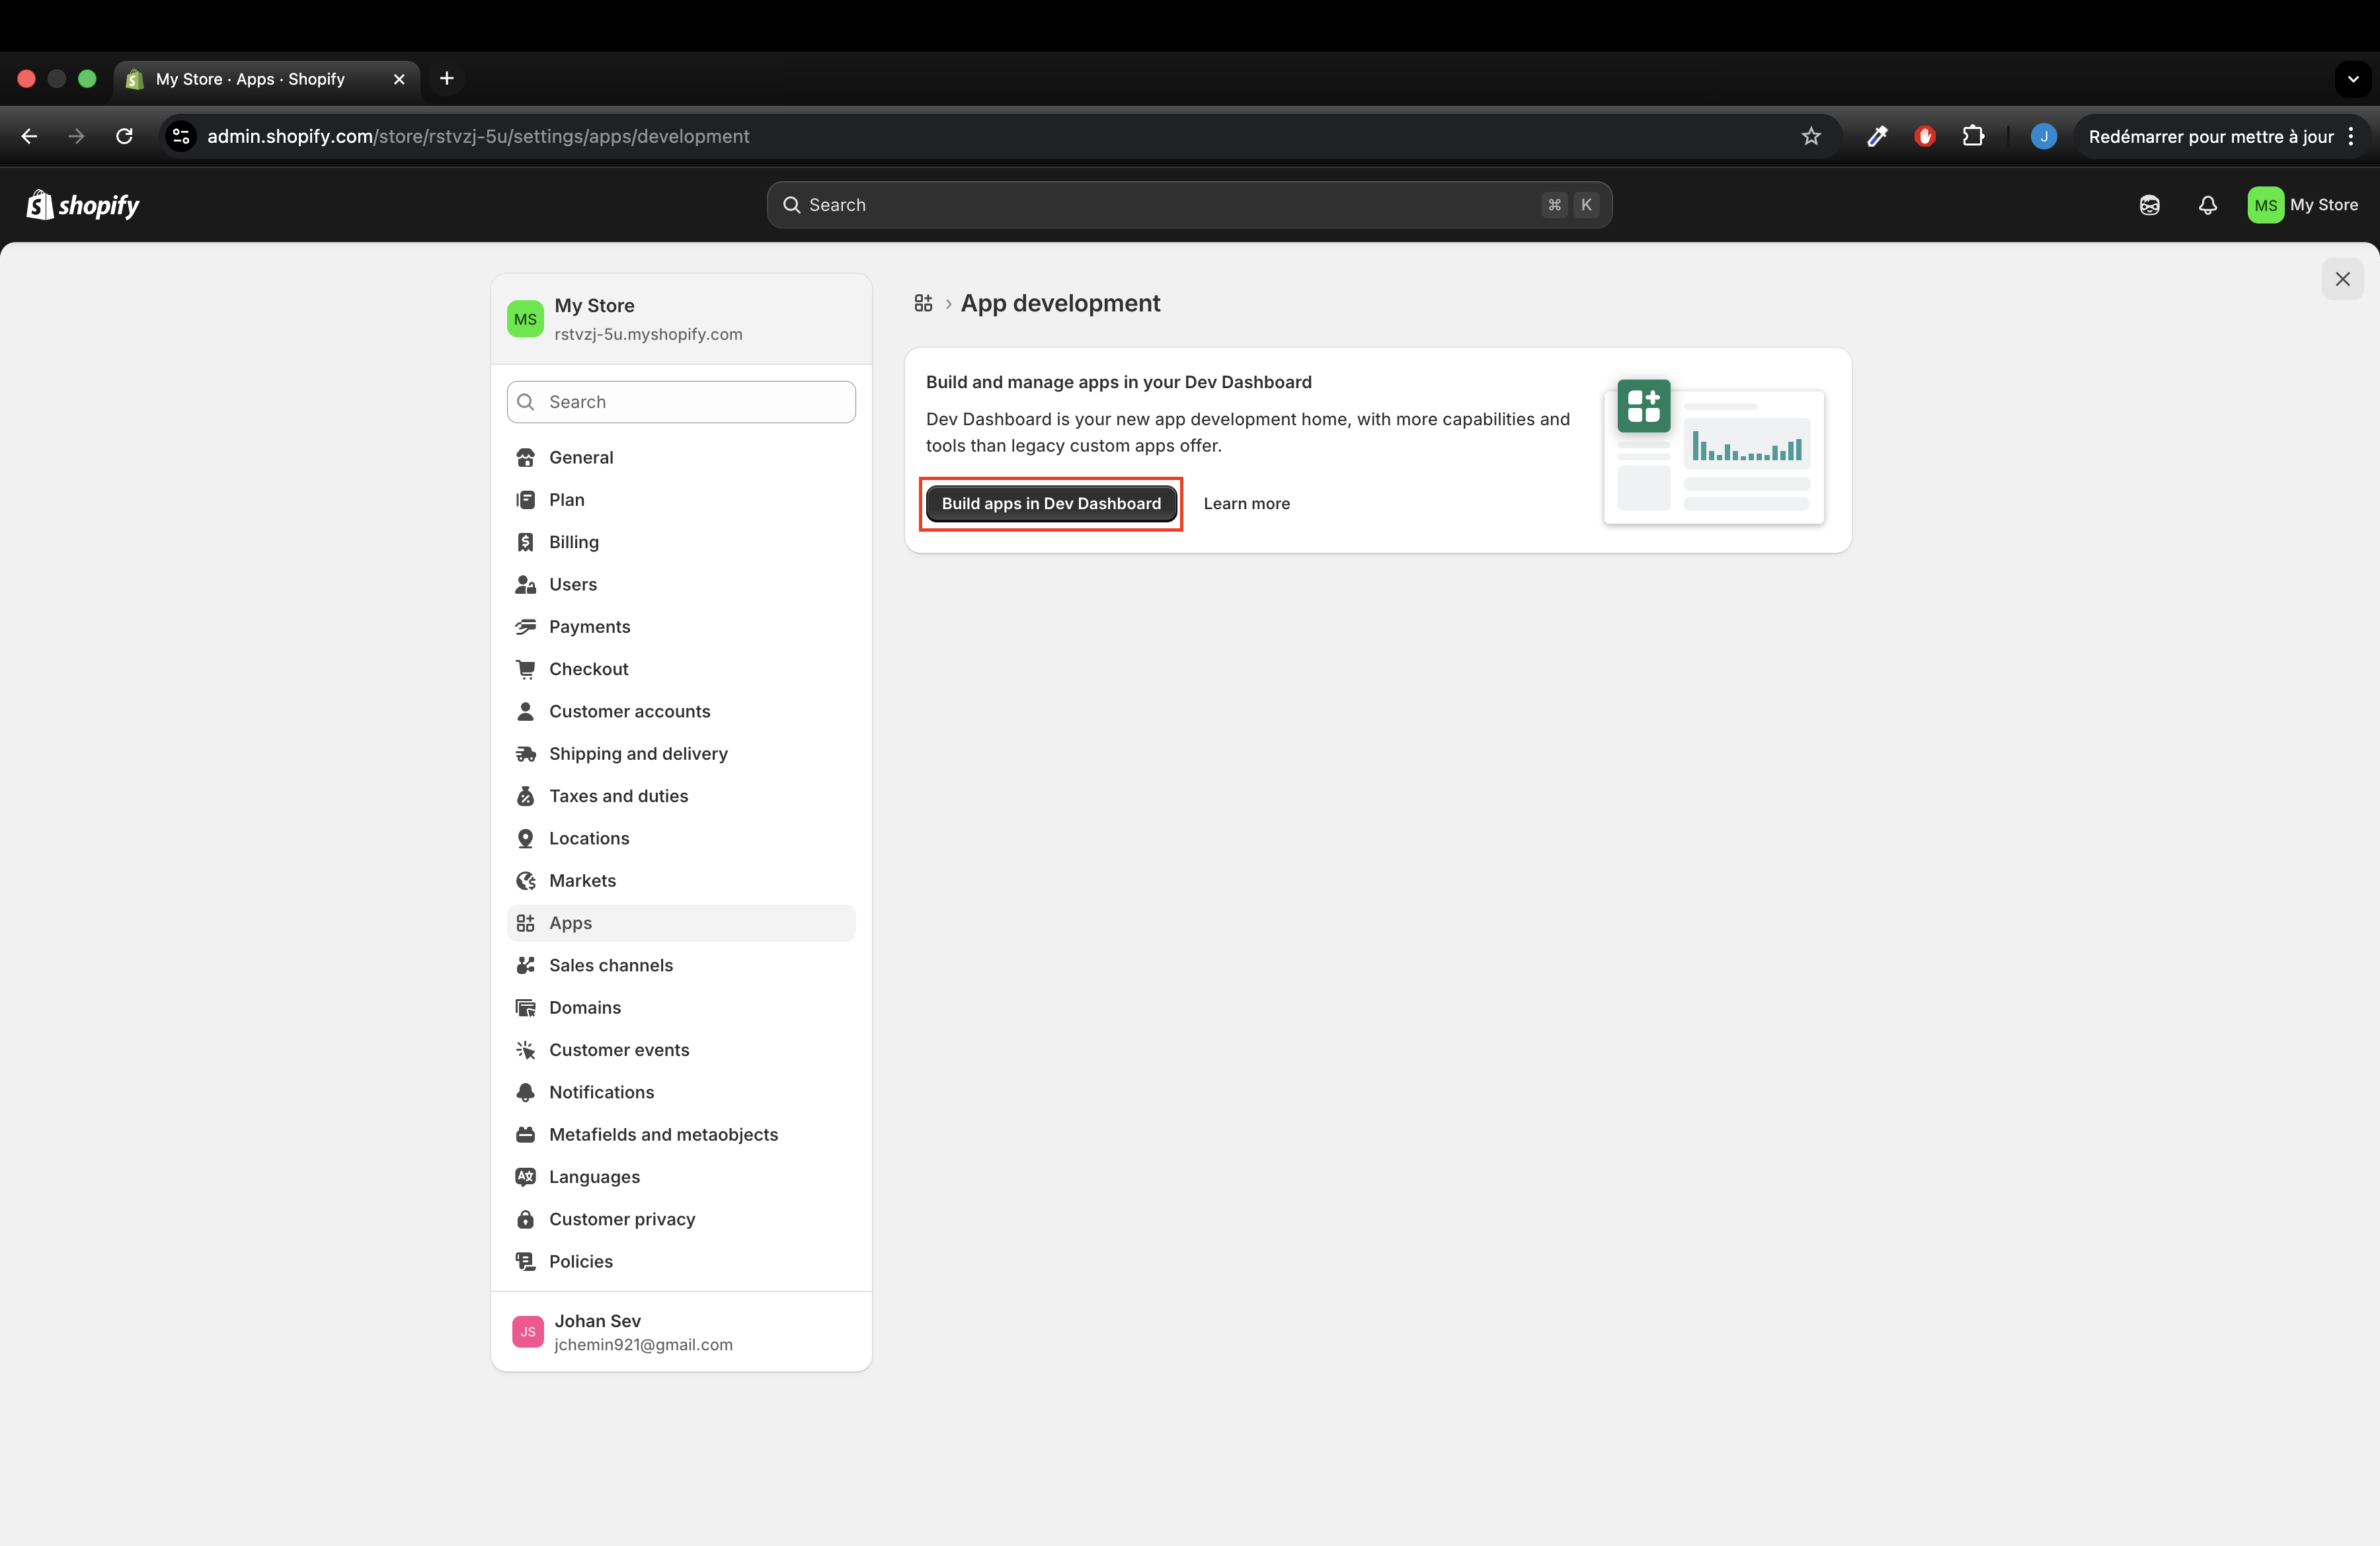The height and width of the screenshot is (1546, 2380).
Task: Open the My Store account menu
Action: pyautogui.click(x=2302, y=205)
